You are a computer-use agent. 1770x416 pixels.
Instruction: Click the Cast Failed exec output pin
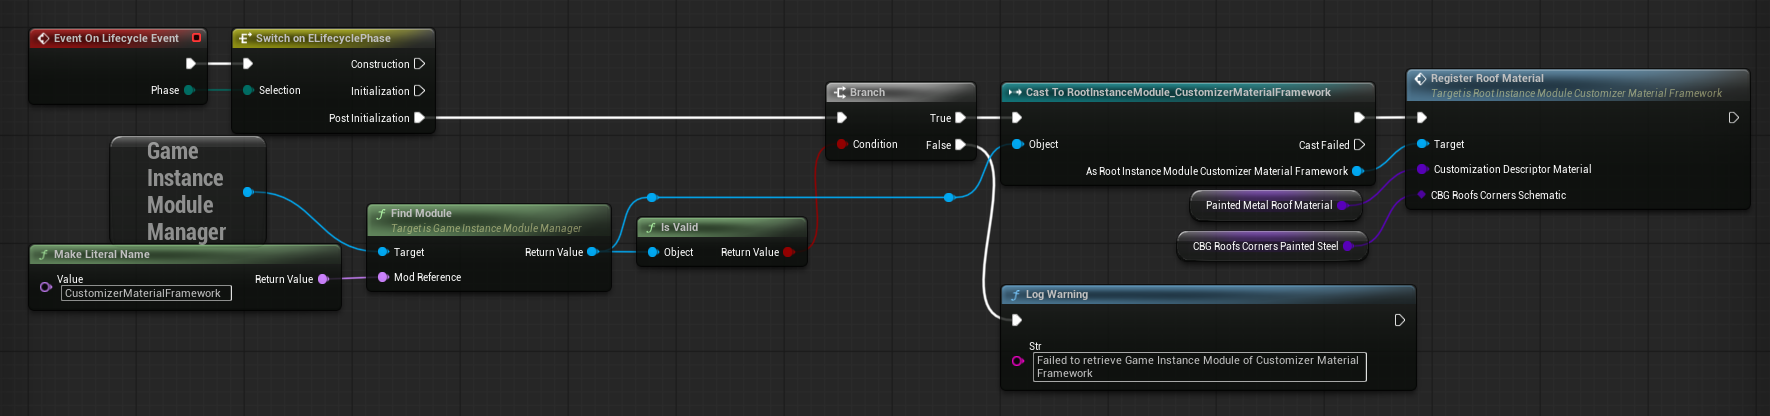[x=1359, y=145]
